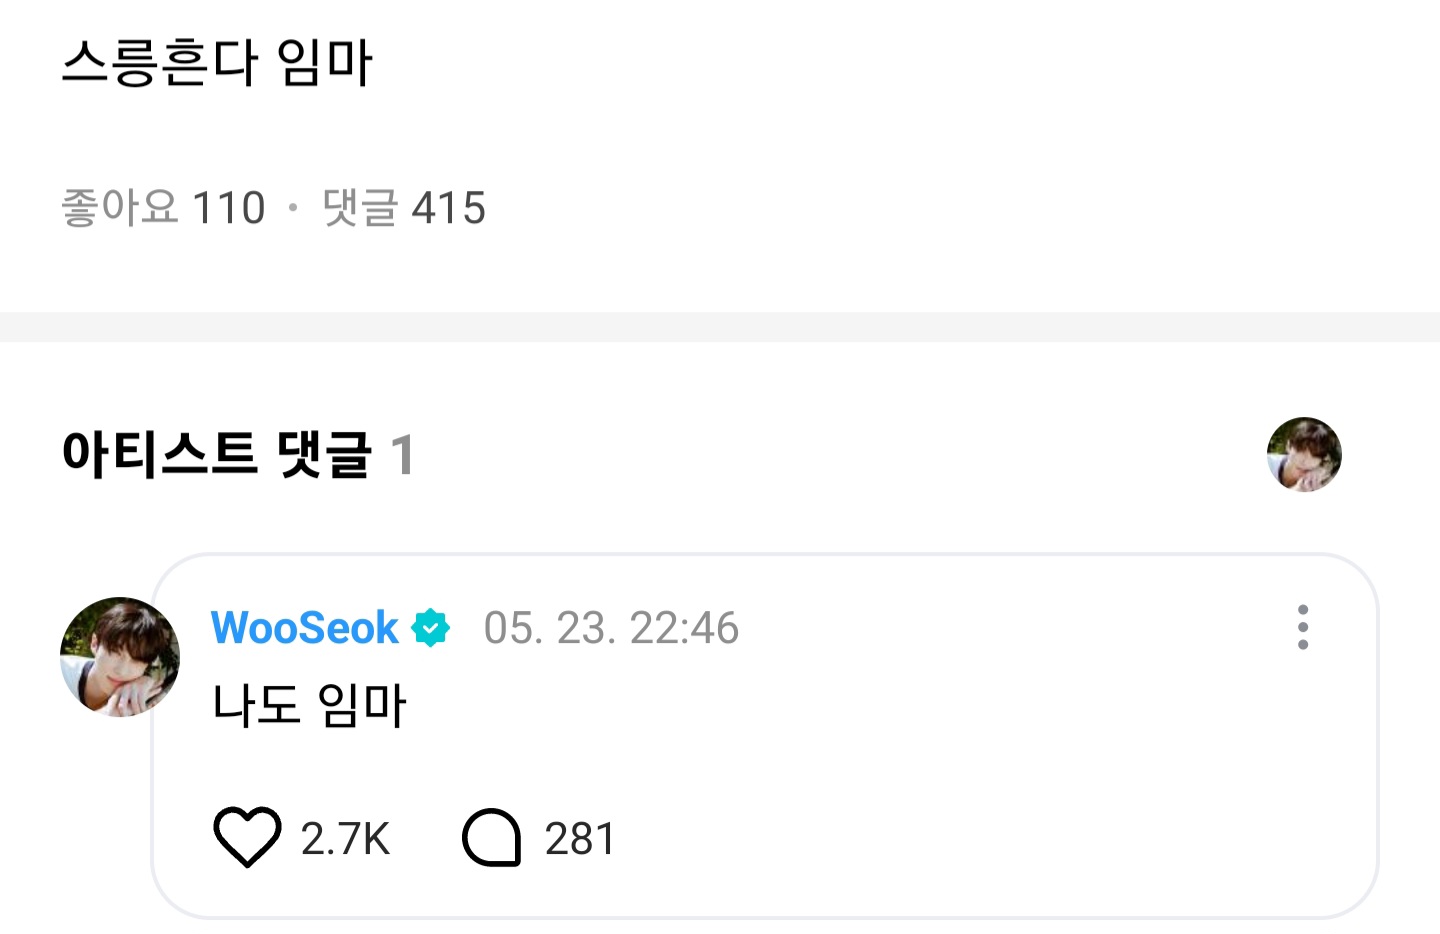Viewport: 1440px width, 934px height.
Task: Open WooSeok's profile picture beside the comment
Action: (x=119, y=657)
